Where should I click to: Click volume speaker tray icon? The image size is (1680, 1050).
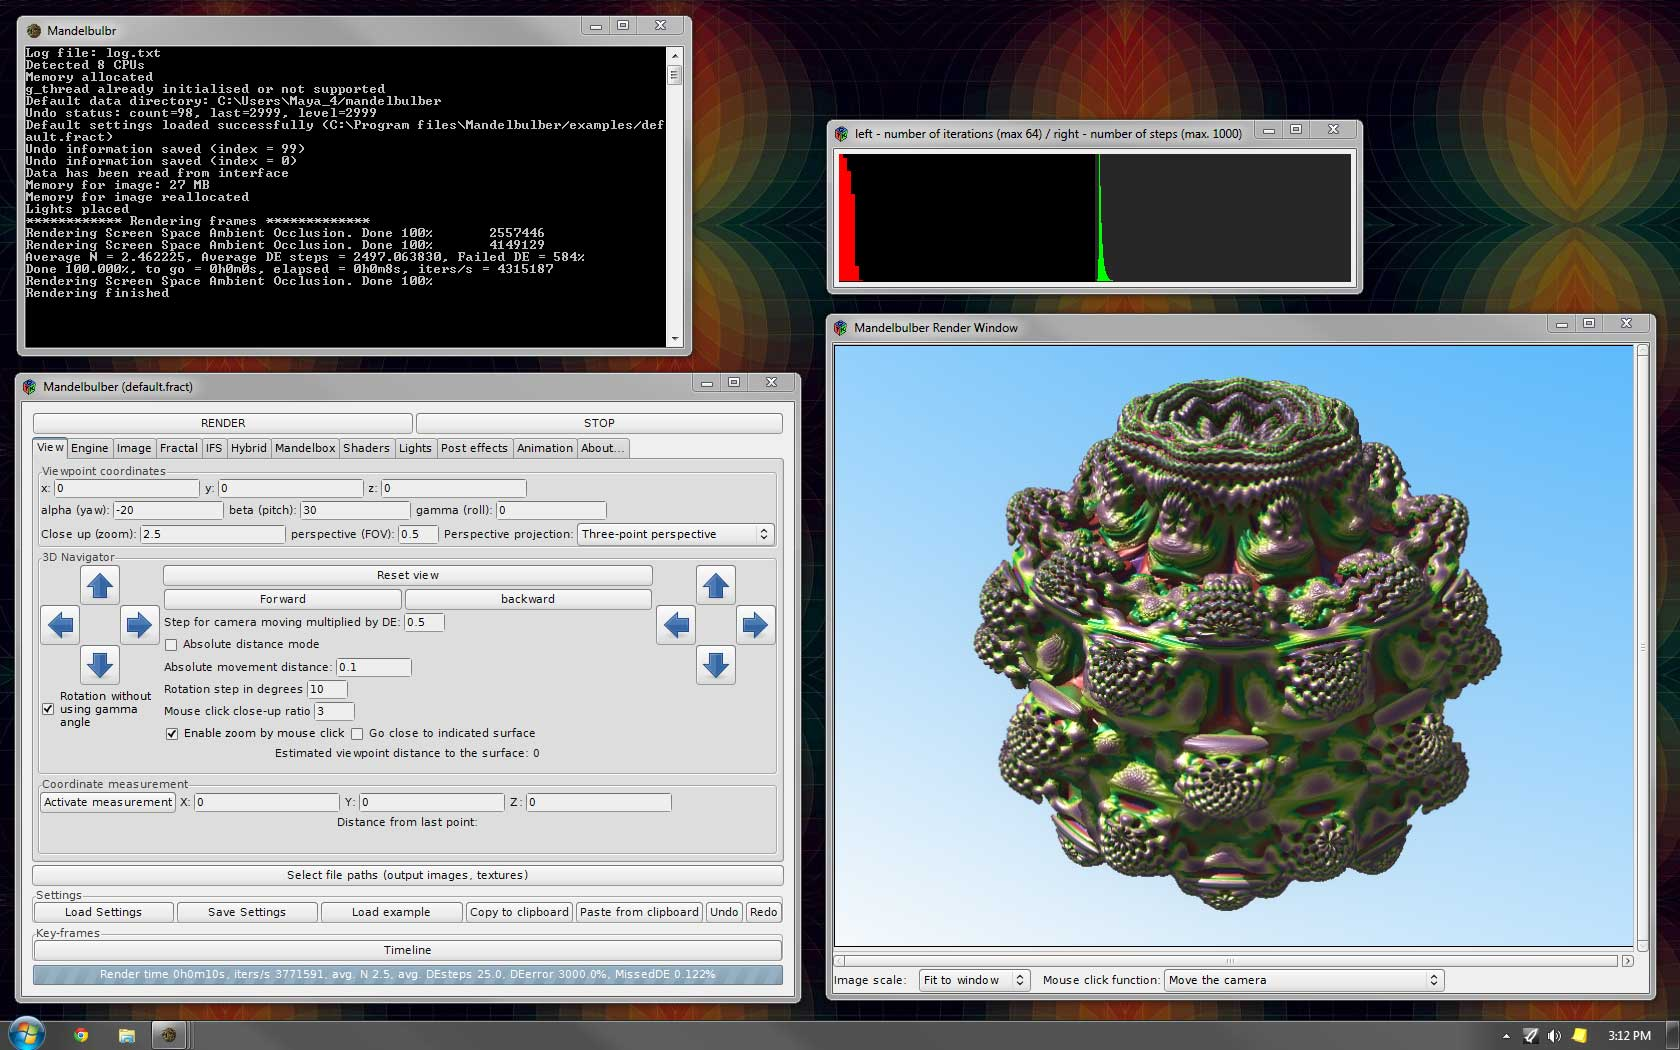1554,1035
